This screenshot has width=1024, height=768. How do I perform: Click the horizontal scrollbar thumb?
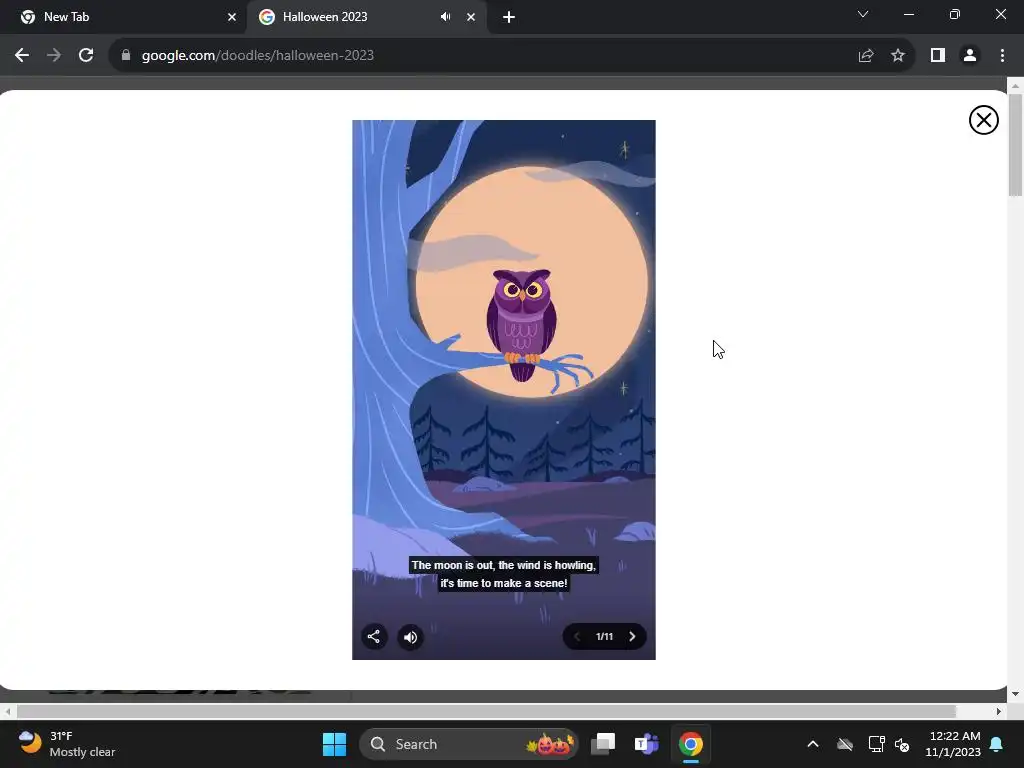(486, 711)
